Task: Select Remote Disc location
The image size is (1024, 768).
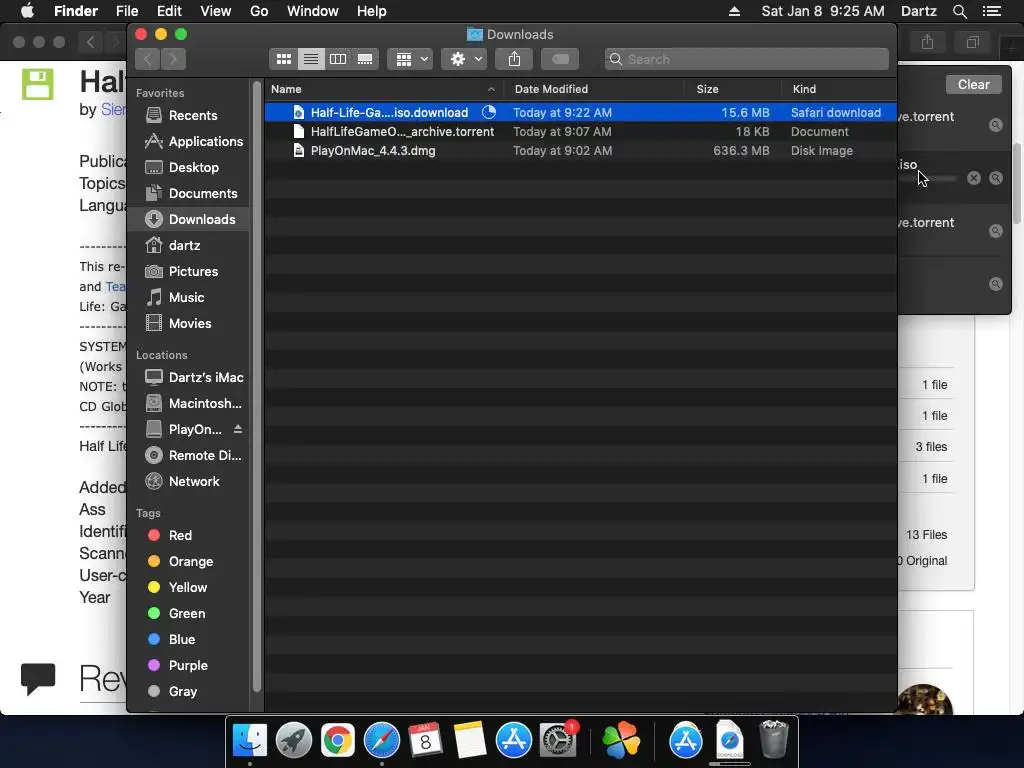Action: pyautogui.click(x=189, y=456)
